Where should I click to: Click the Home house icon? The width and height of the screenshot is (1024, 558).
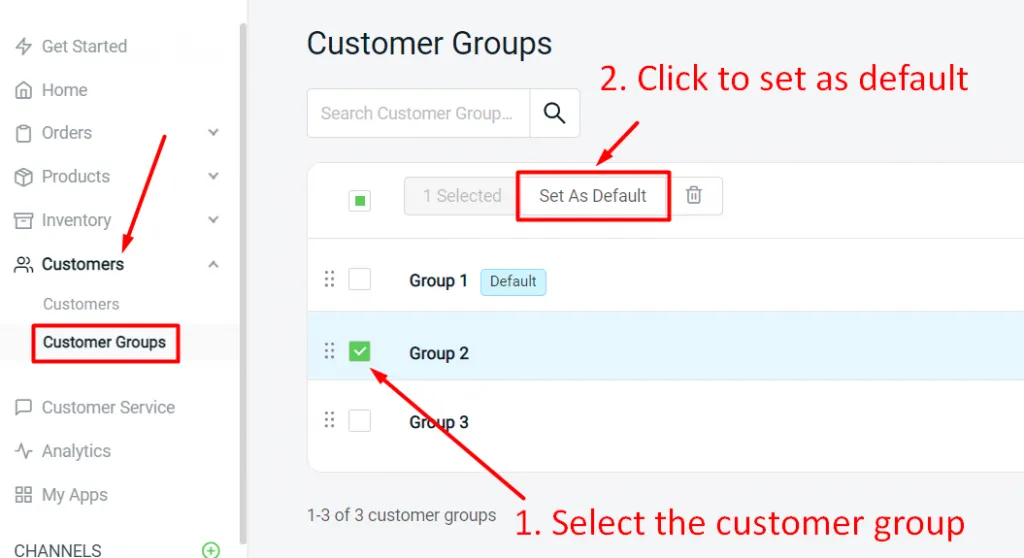coord(24,91)
